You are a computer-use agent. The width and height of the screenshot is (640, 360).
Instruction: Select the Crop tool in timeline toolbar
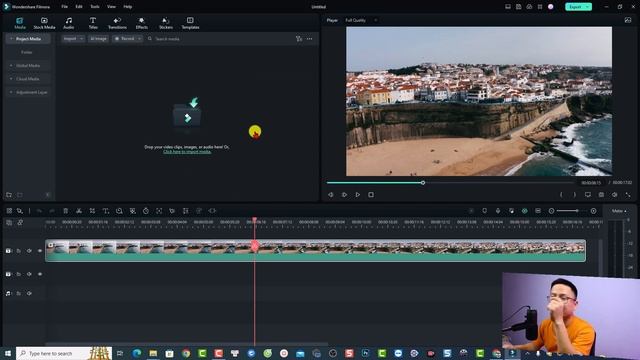(x=92, y=211)
